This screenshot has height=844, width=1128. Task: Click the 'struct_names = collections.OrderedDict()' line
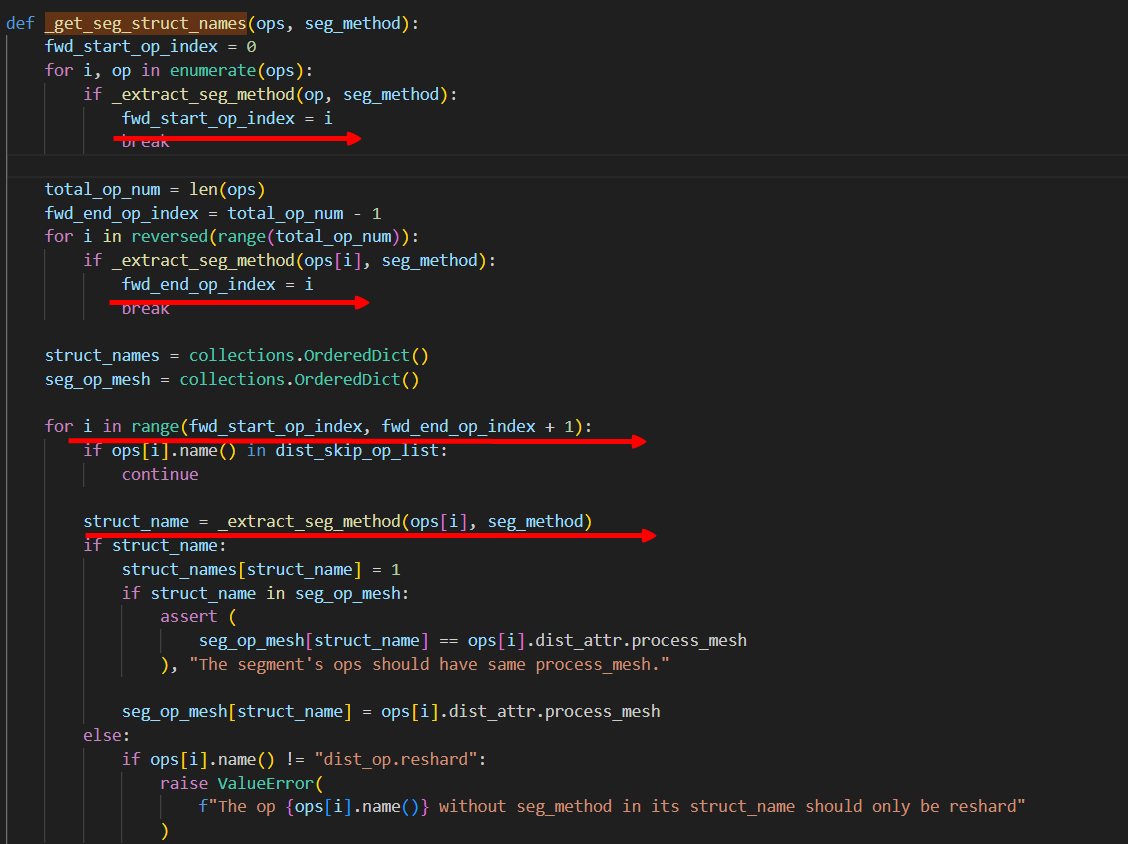[236, 355]
